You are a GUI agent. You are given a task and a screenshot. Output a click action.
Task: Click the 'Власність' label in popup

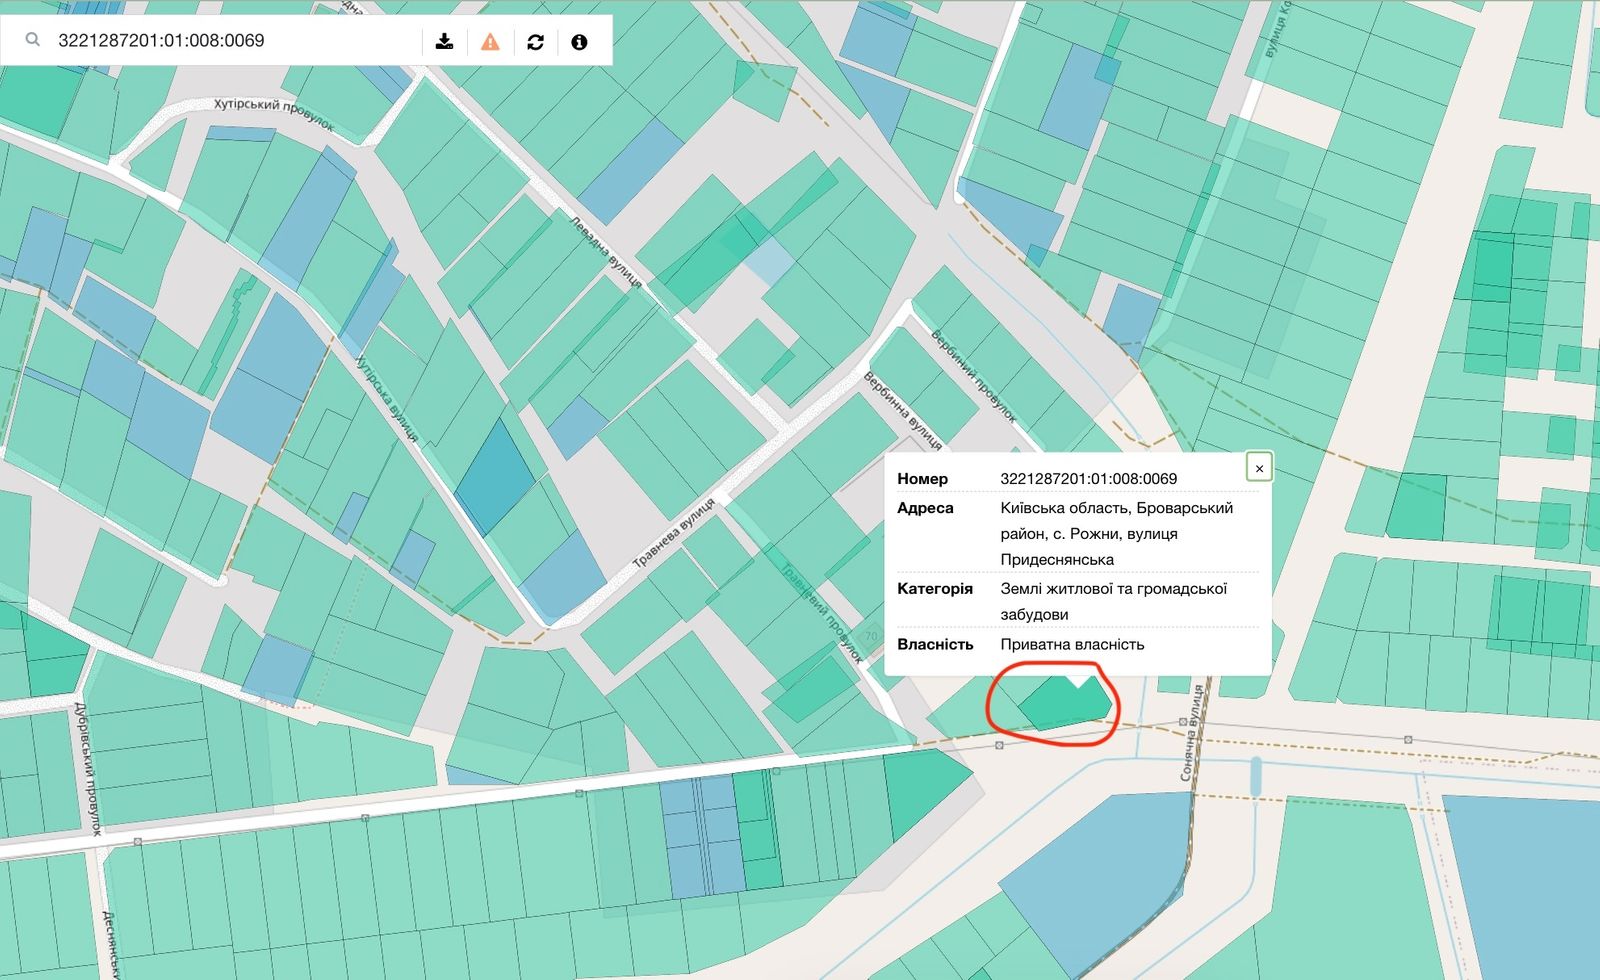click(x=935, y=644)
